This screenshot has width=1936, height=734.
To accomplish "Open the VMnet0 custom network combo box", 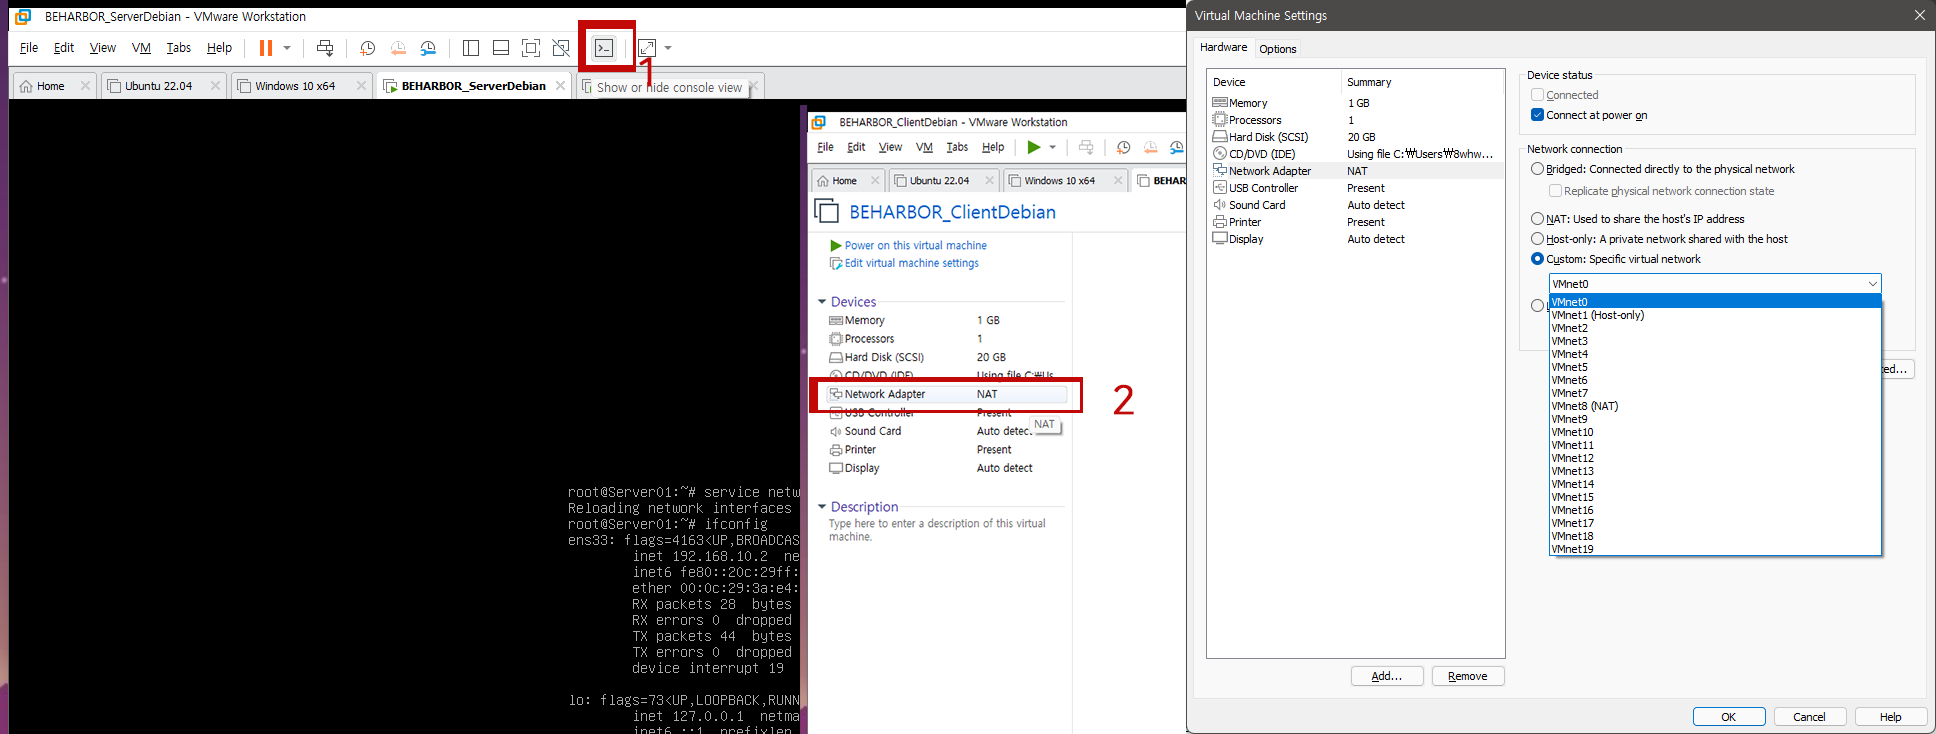I will 1715,284.
